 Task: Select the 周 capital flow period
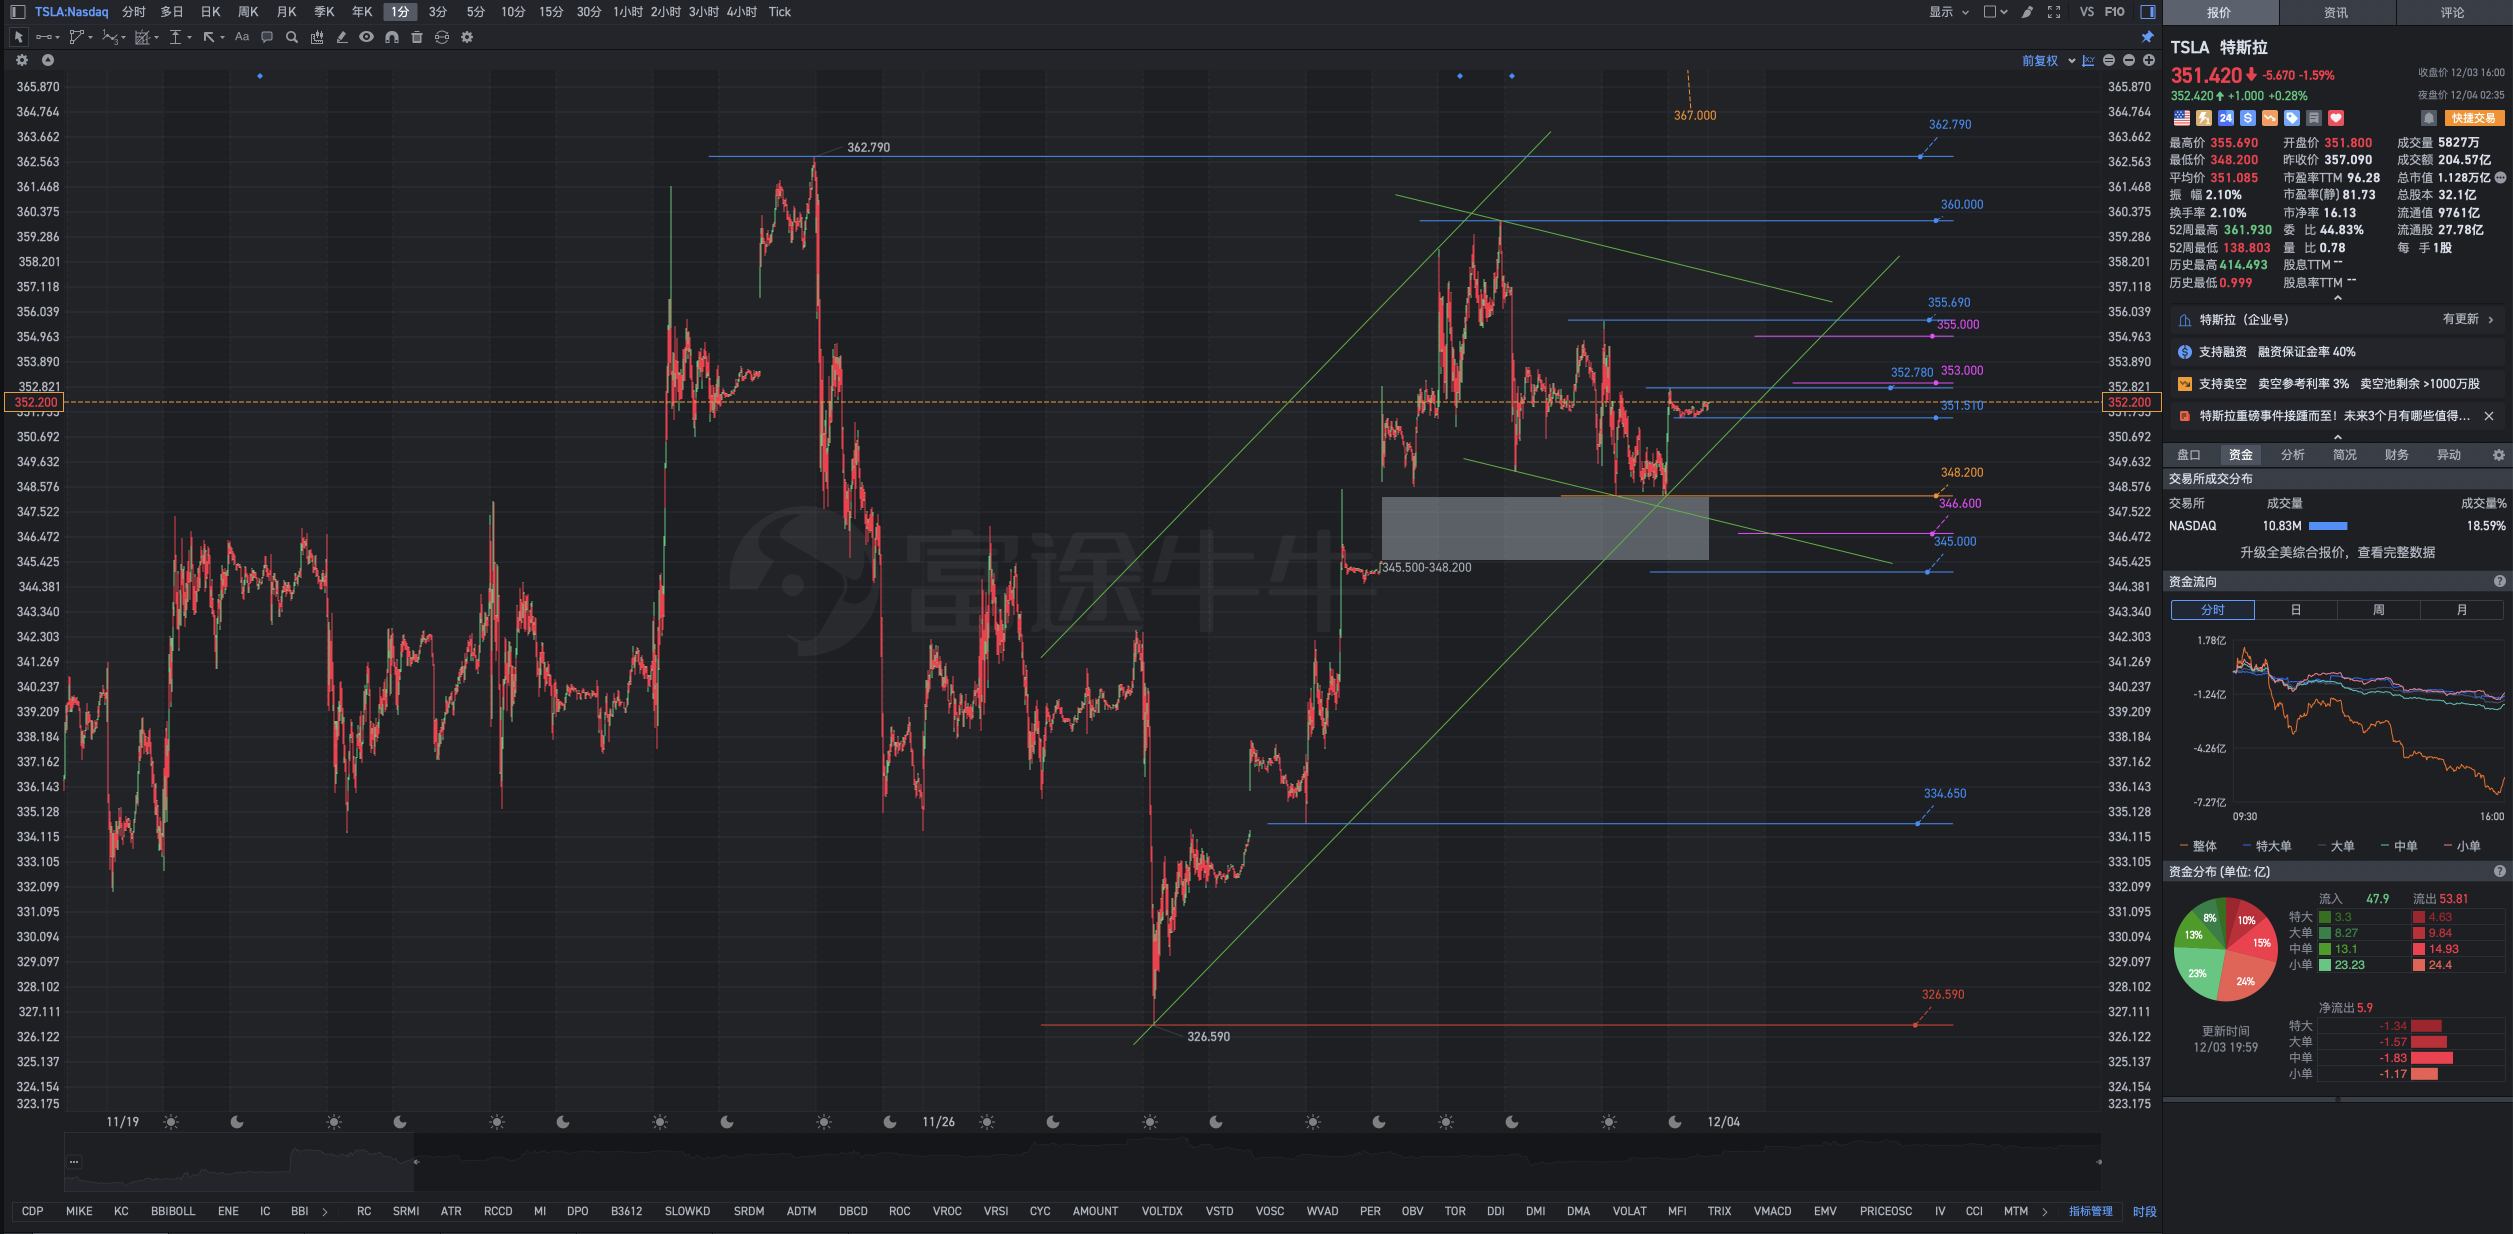(2378, 609)
